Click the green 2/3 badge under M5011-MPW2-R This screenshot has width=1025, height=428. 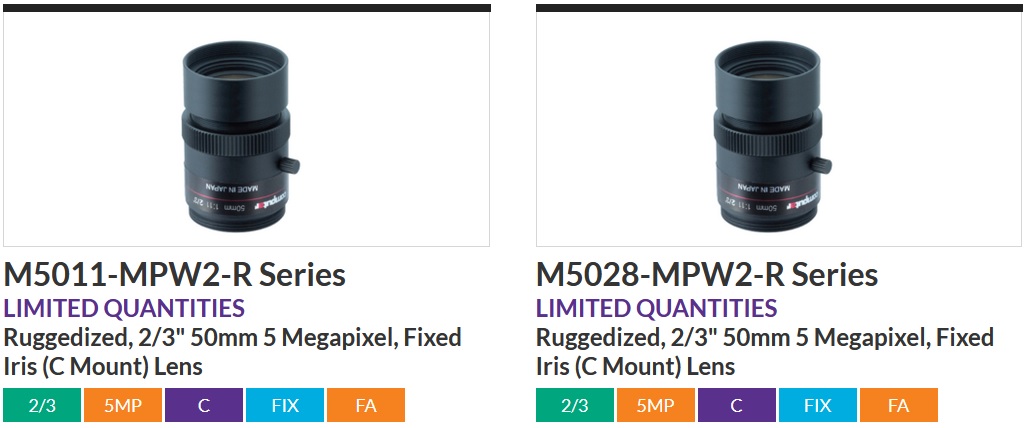[x=42, y=405]
